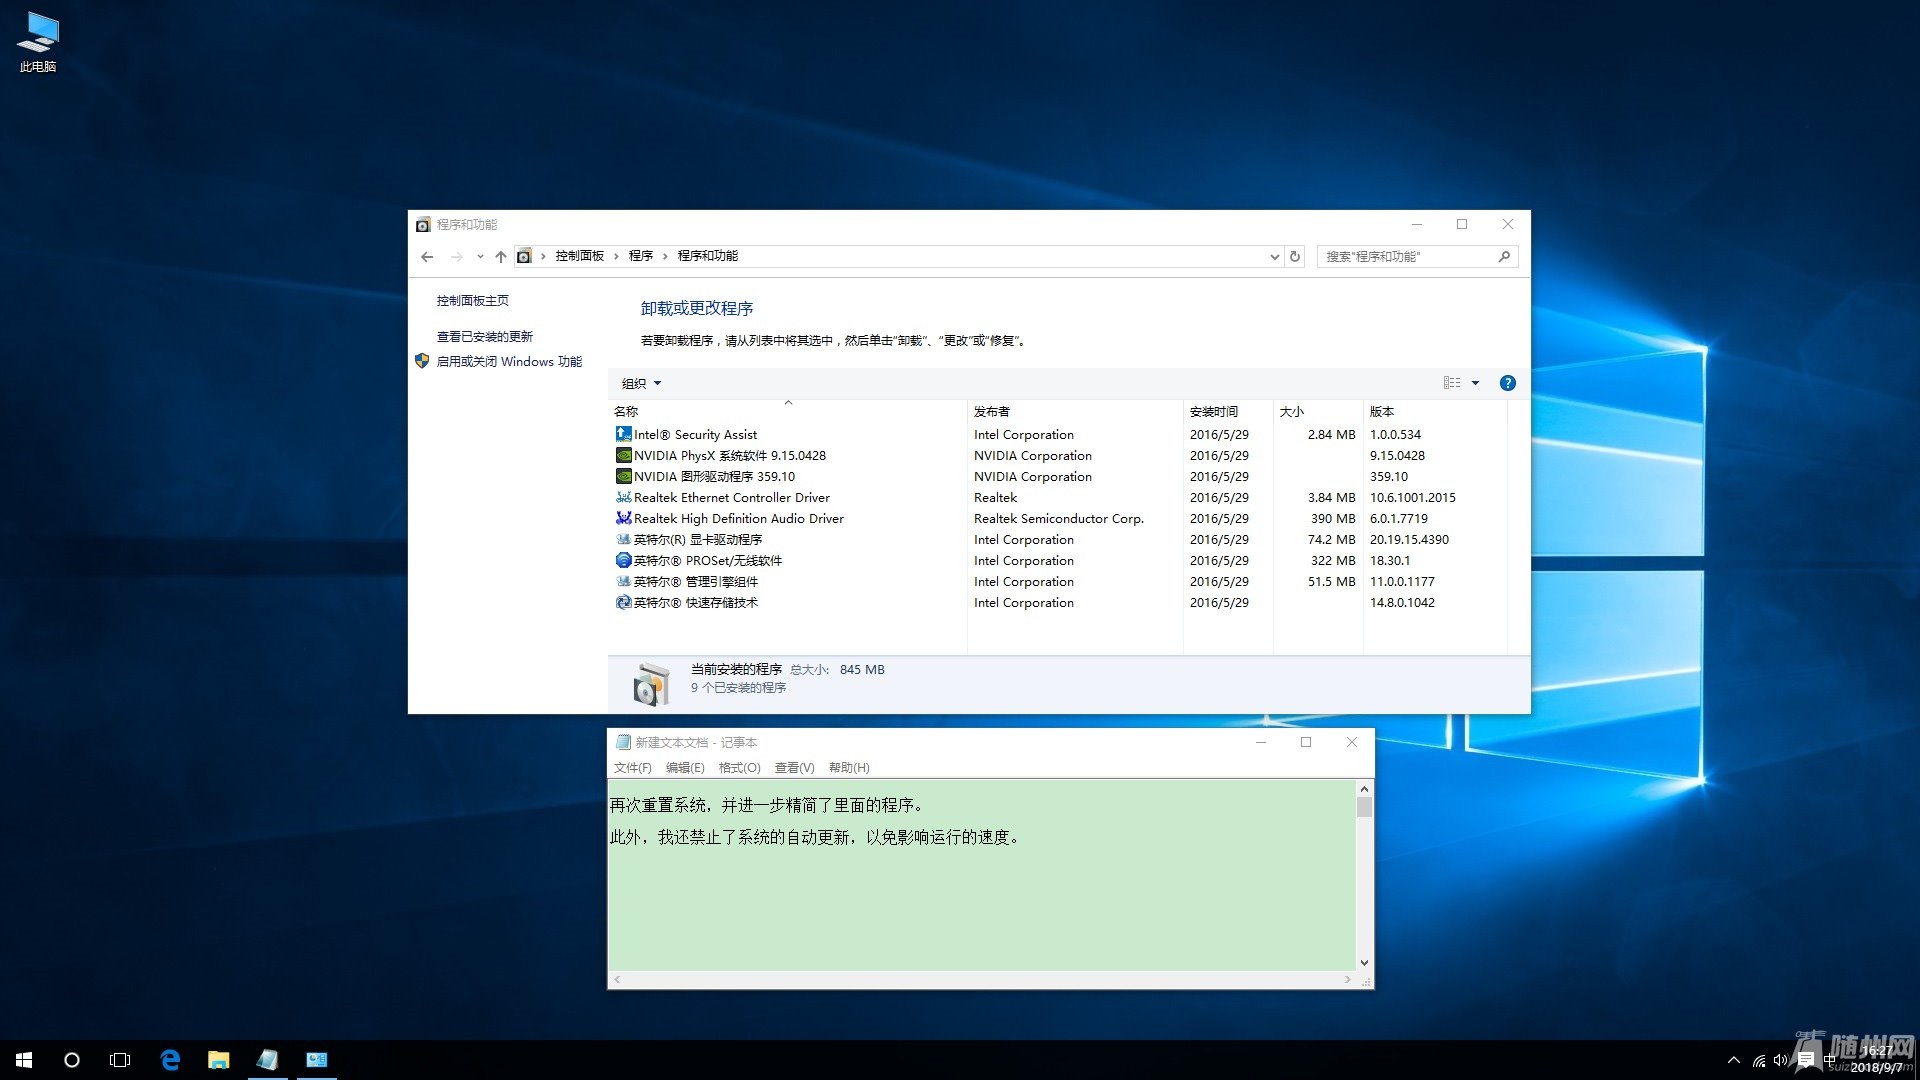This screenshot has width=1920, height=1080.
Task: Select 英特尔 管理引擎组件 icon
Action: coord(623,581)
